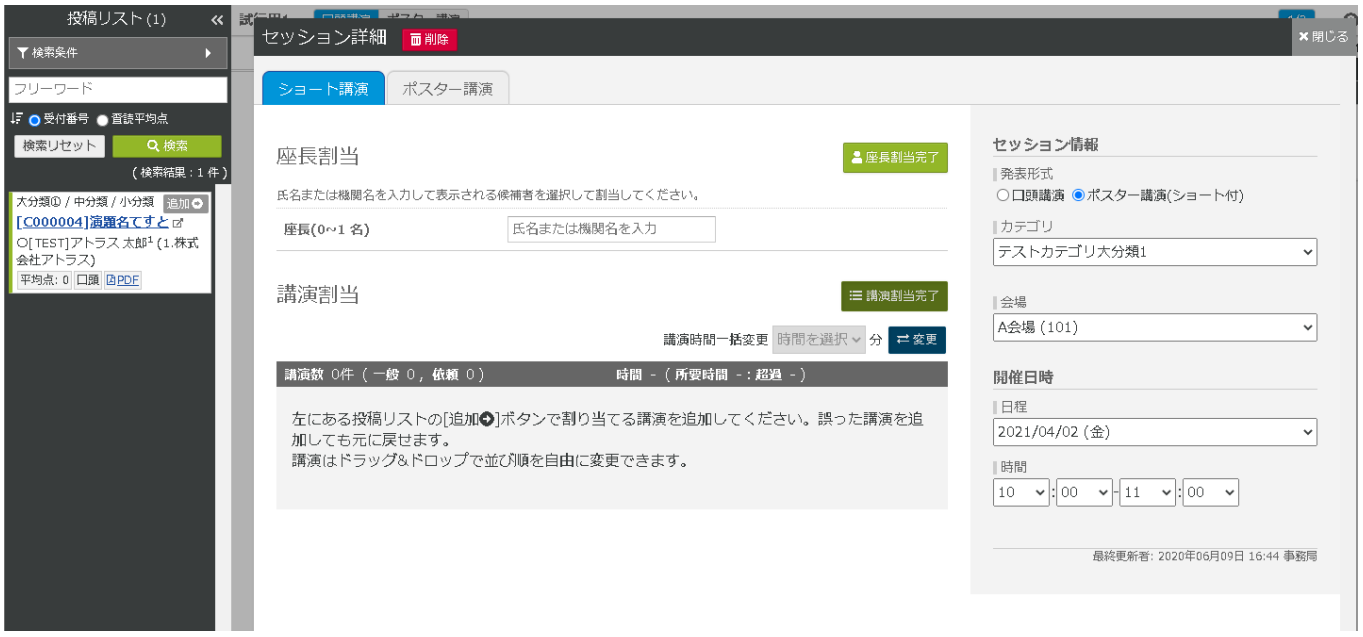
Task: Click the magnifier icon on the green 検索 button
Action: pos(152,145)
